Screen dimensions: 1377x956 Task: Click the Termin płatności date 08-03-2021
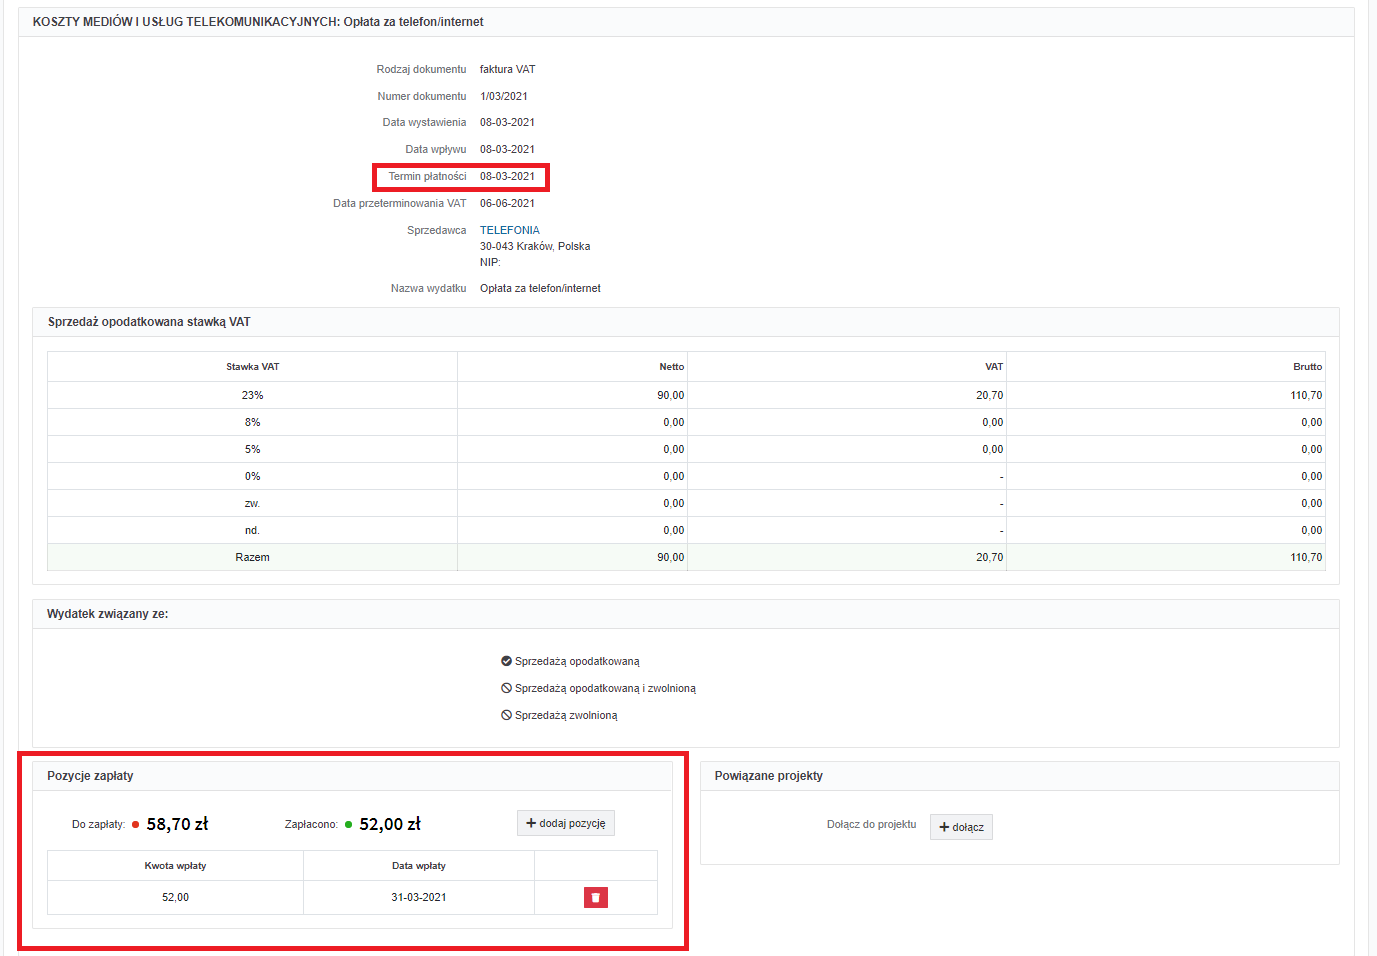click(507, 176)
